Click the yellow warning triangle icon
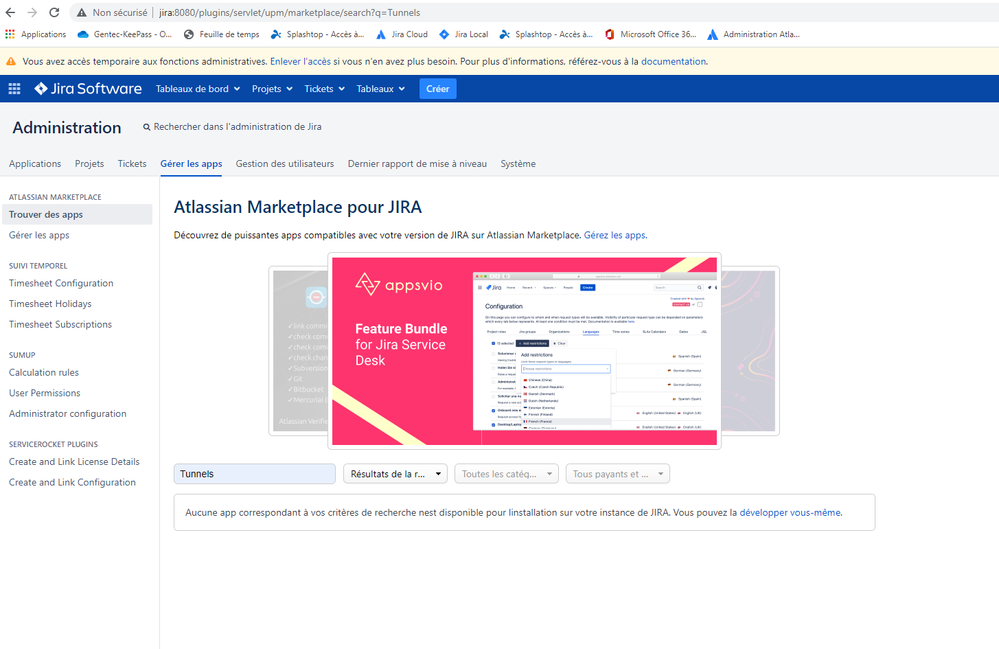999x649 pixels. point(11,62)
